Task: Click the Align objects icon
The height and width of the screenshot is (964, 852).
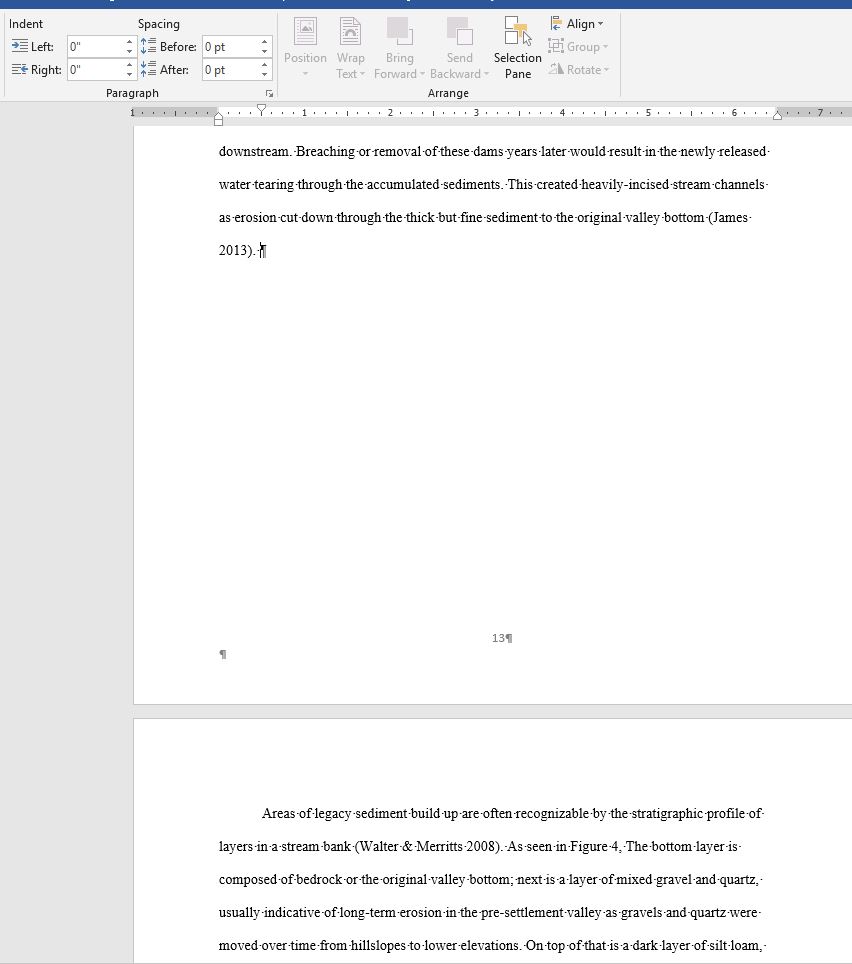Action: click(x=556, y=22)
